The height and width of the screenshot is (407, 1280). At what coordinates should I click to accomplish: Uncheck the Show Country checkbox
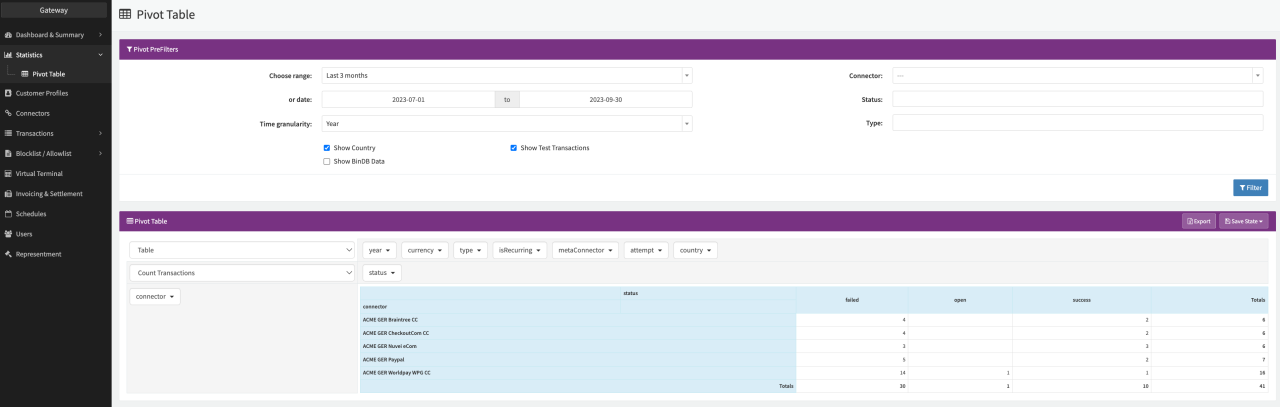(x=327, y=148)
